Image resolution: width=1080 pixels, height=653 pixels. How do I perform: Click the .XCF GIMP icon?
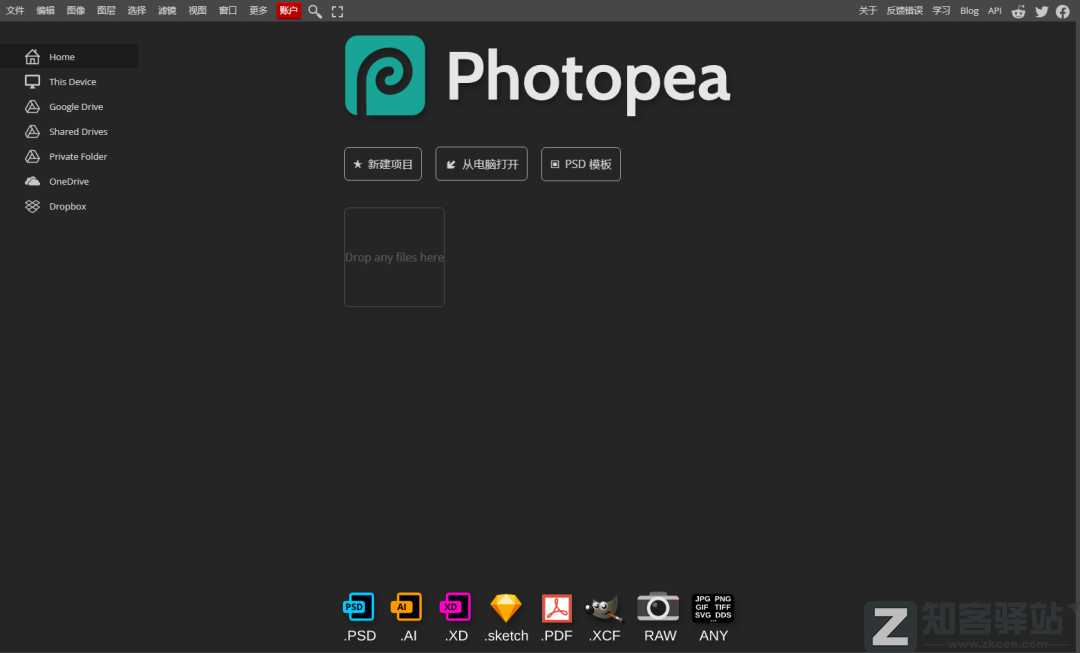(x=604, y=607)
